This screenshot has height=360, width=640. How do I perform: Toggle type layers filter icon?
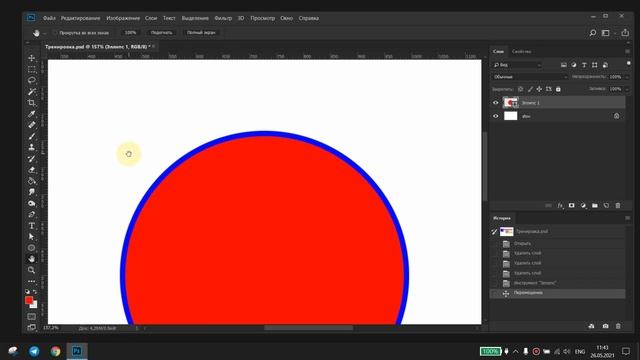pos(584,65)
